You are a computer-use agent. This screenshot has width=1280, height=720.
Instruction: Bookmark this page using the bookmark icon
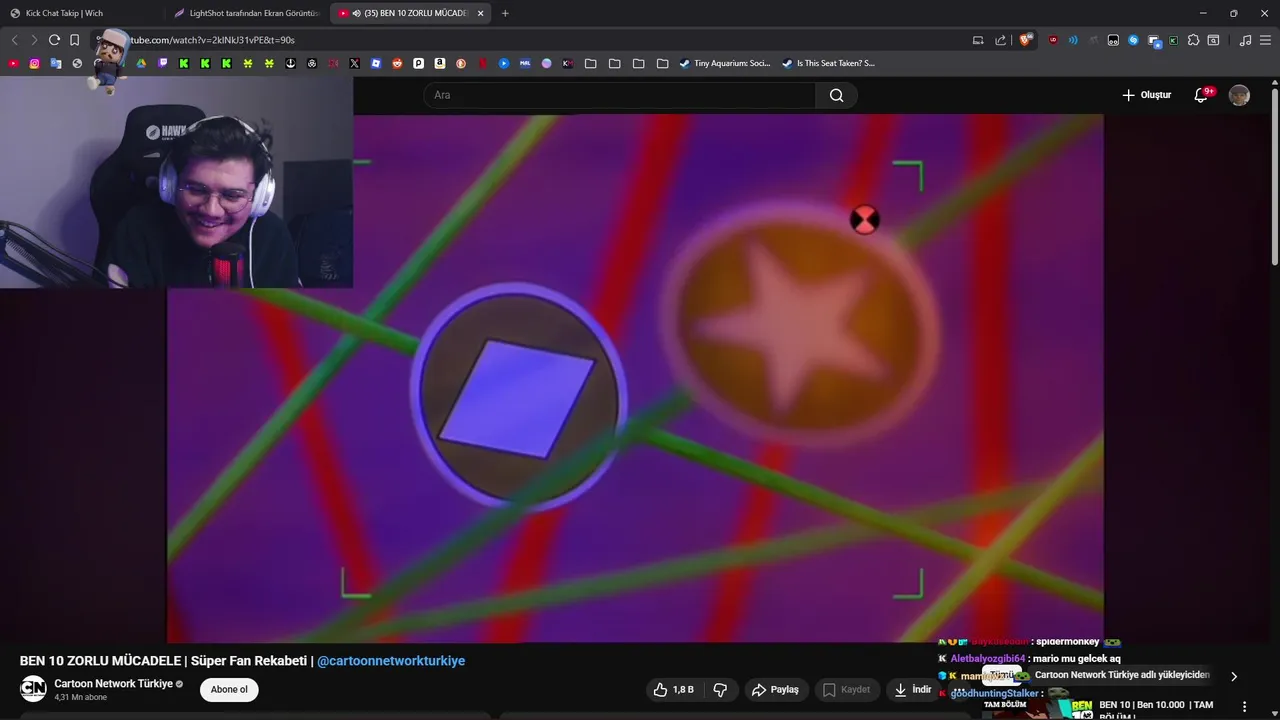74,40
